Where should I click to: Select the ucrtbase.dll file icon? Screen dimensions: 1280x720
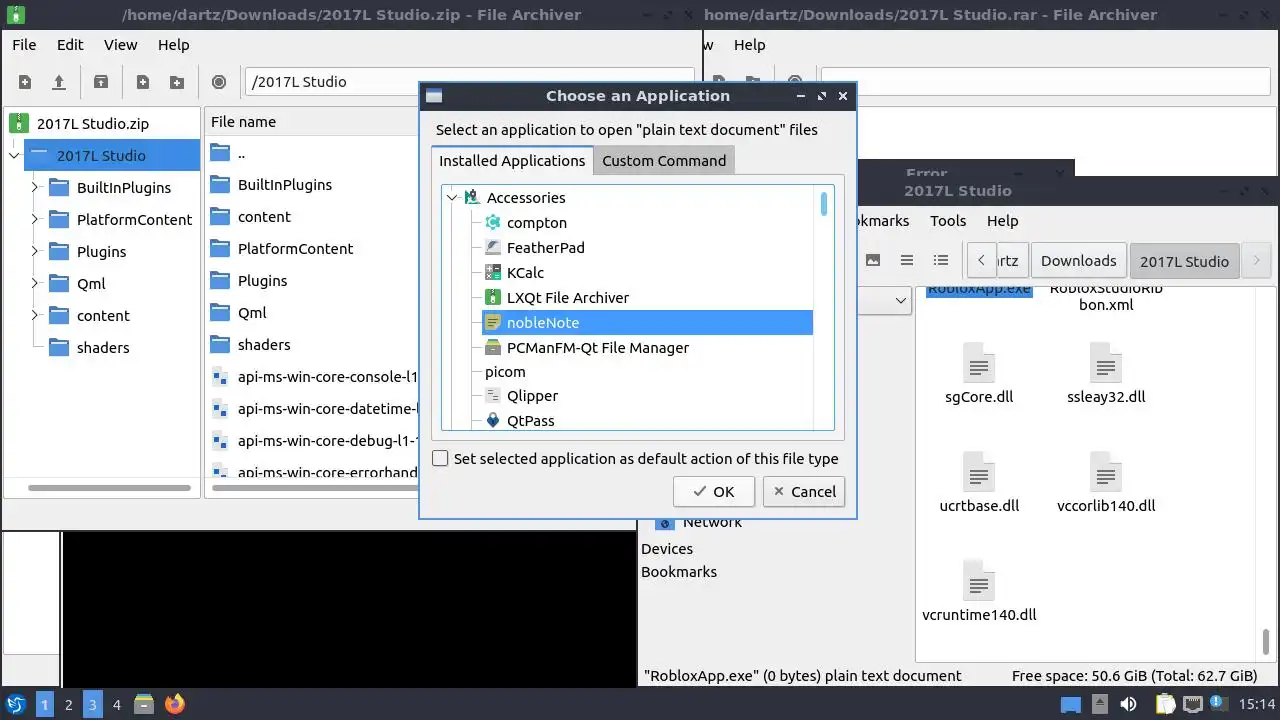coord(979,471)
